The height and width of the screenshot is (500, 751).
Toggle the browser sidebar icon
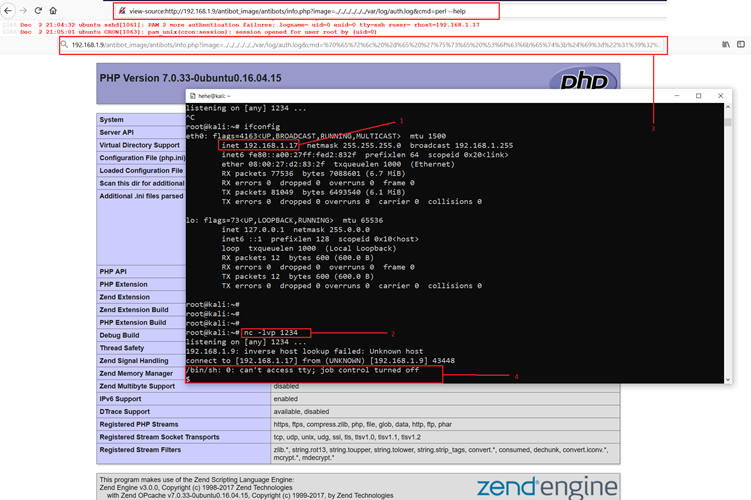pos(730,46)
